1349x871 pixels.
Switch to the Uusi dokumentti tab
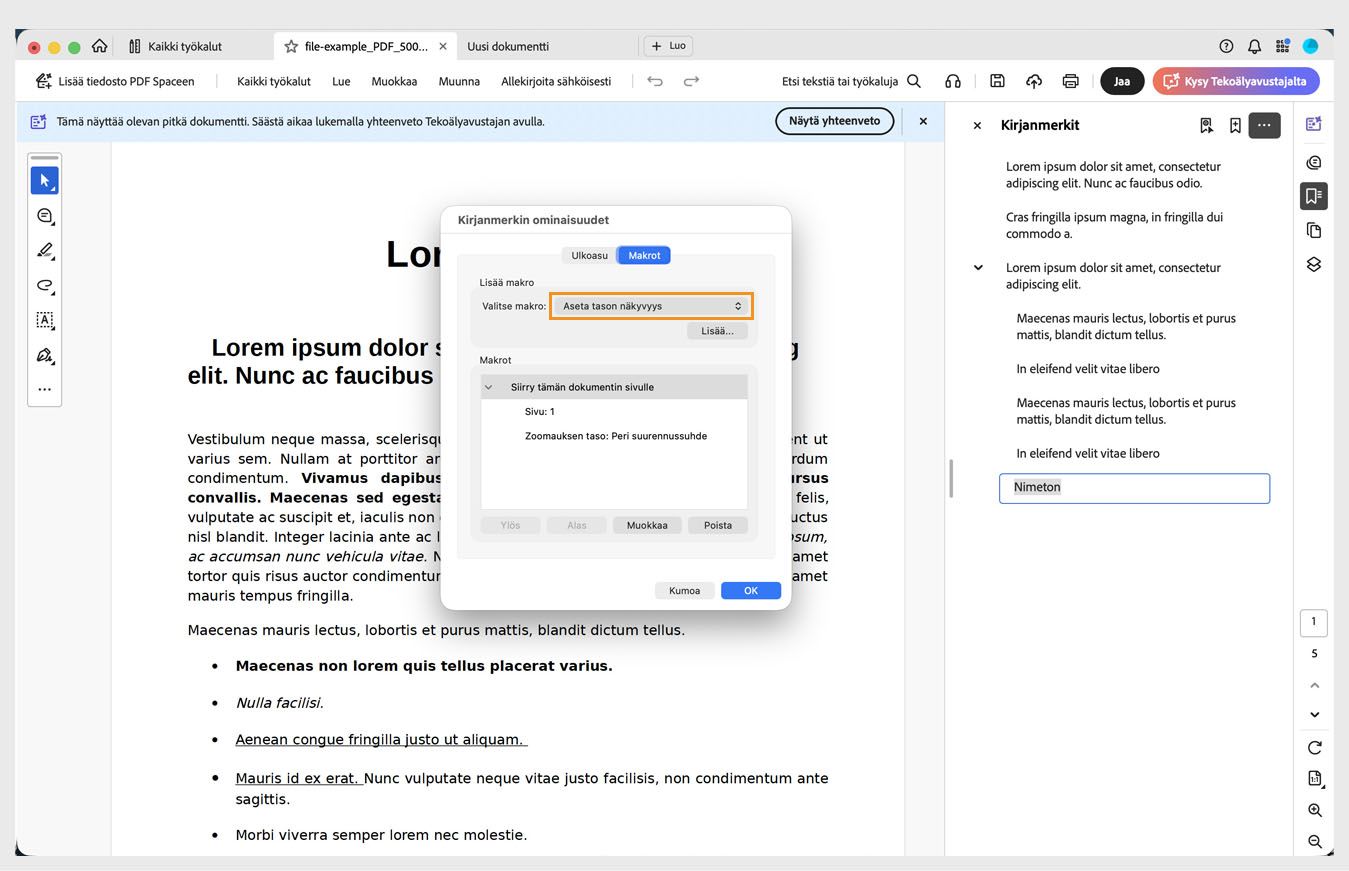[508, 46]
